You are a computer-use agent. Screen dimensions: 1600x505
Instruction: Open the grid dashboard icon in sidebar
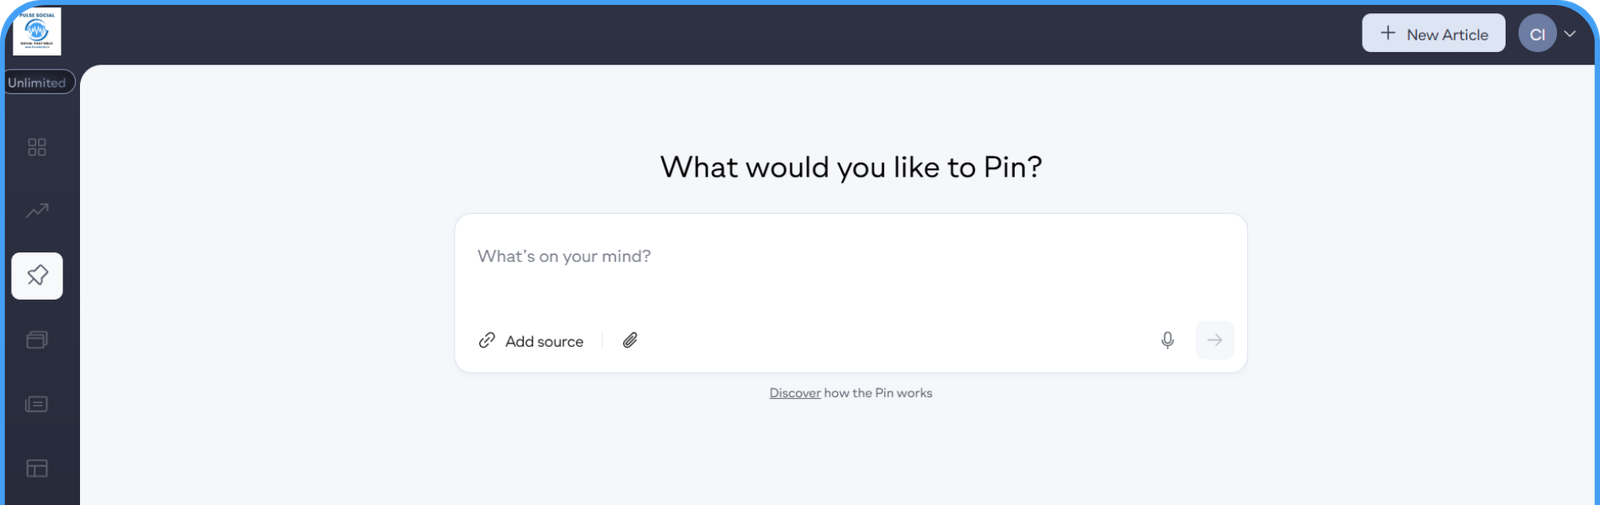coord(37,147)
